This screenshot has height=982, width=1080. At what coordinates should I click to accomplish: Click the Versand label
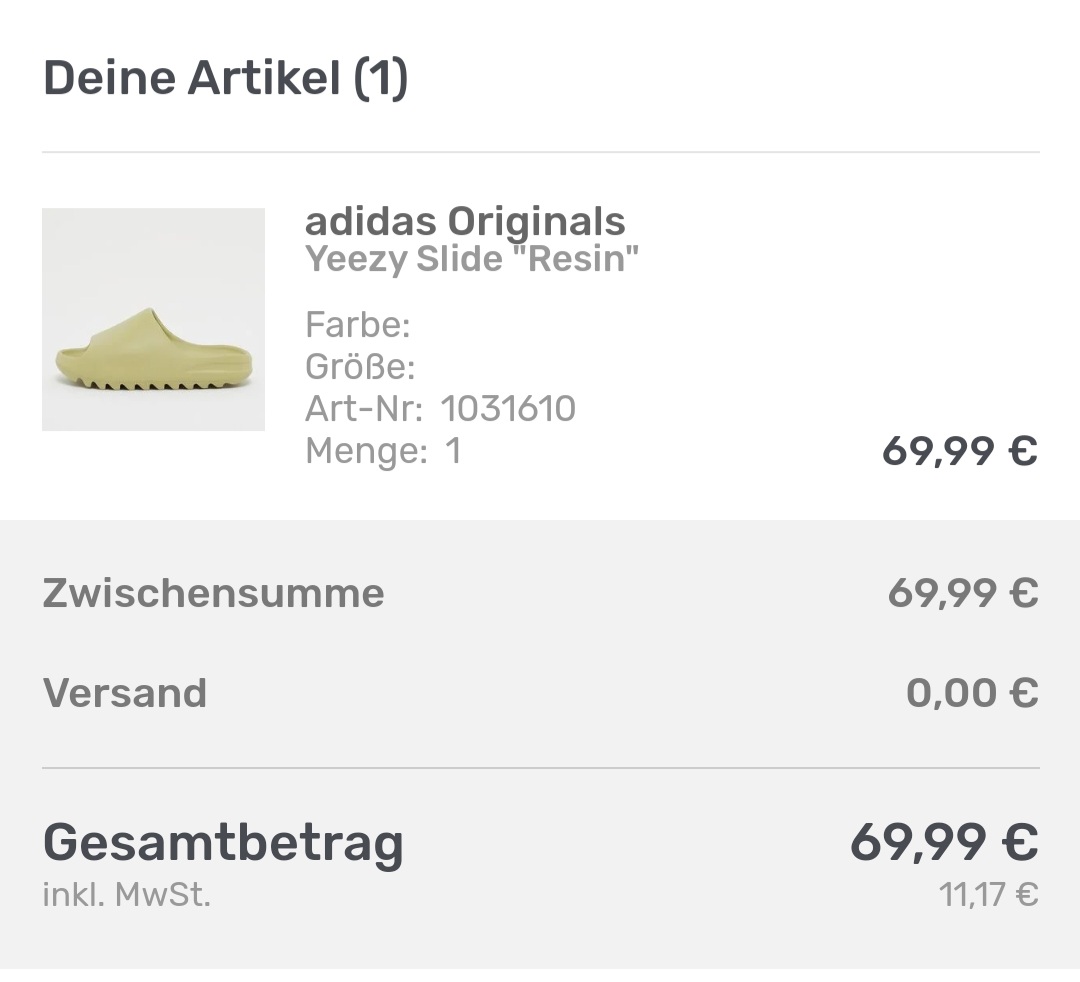click(x=125, y=693)
